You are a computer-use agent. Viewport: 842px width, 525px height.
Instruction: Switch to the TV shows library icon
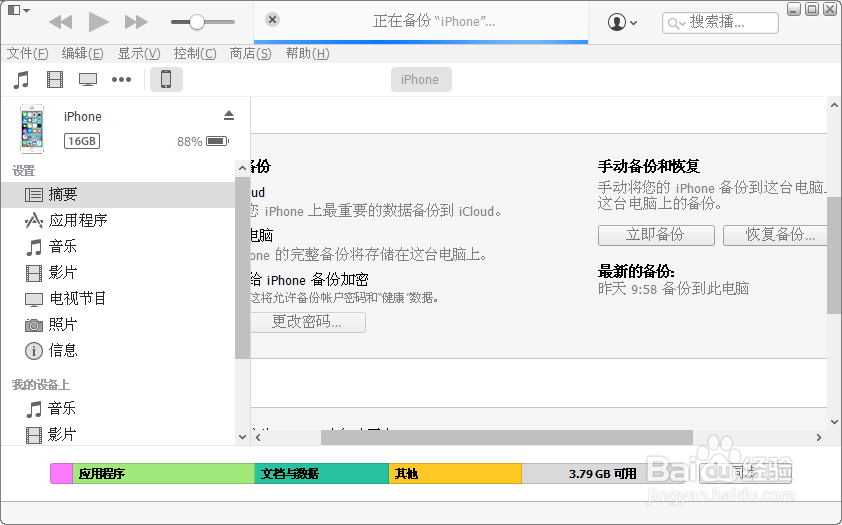point(88,80)
